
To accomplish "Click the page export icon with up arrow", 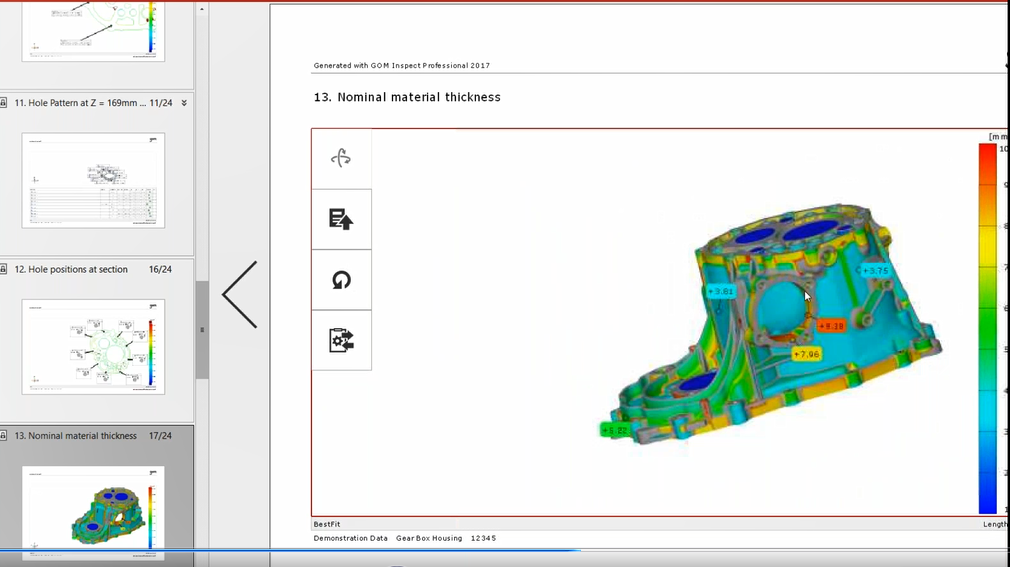I will tap(341, 220).
